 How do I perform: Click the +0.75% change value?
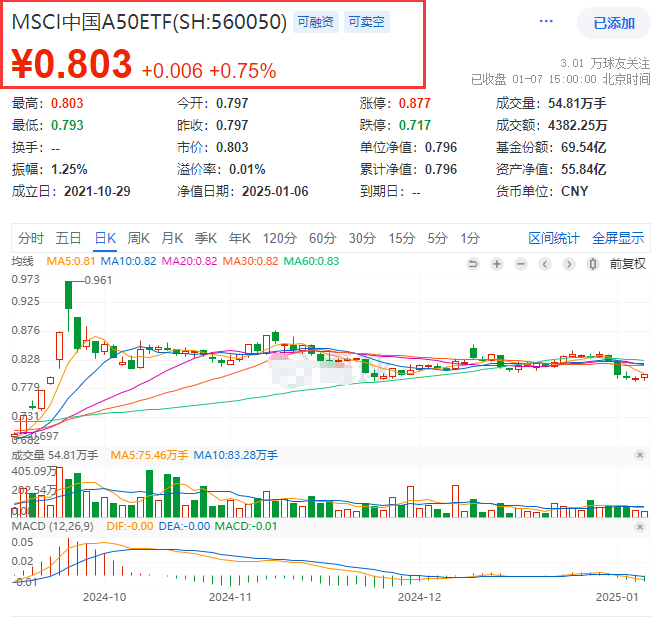[242, 71]
